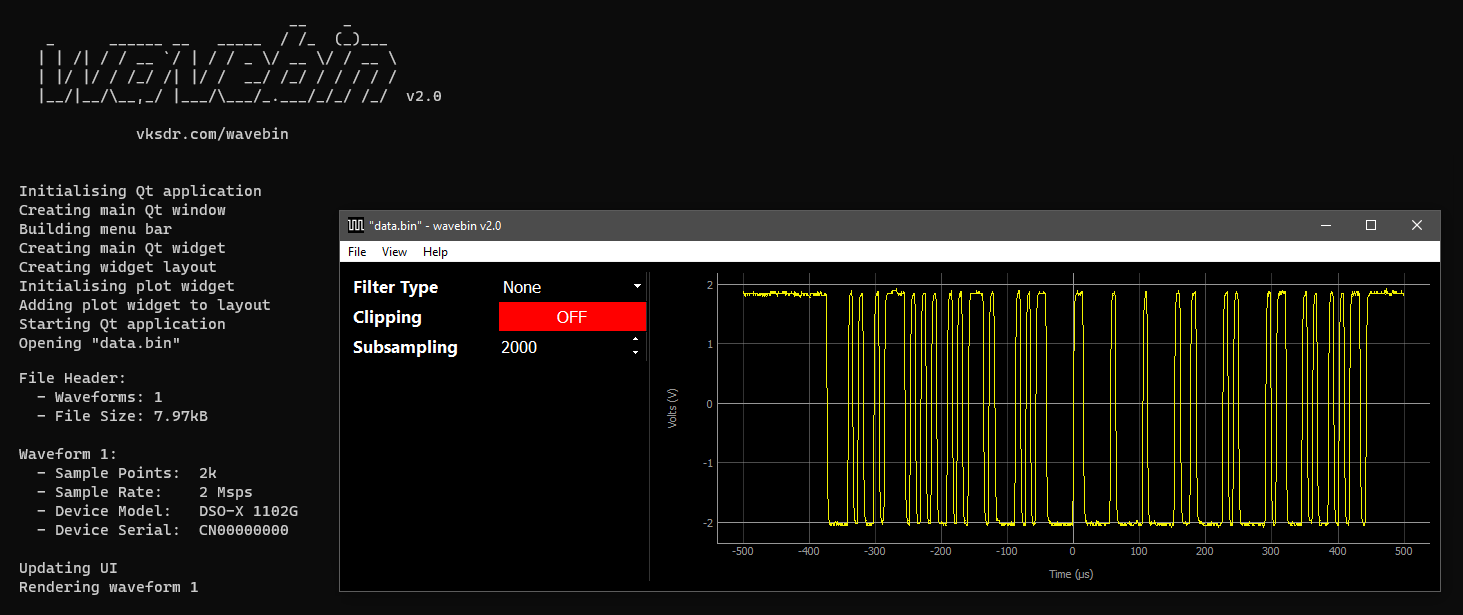Image resolution: width=1463 pixels, height=615 pixels.
Task: Expand the Filter Type dropdown
Action: point(572,287)
